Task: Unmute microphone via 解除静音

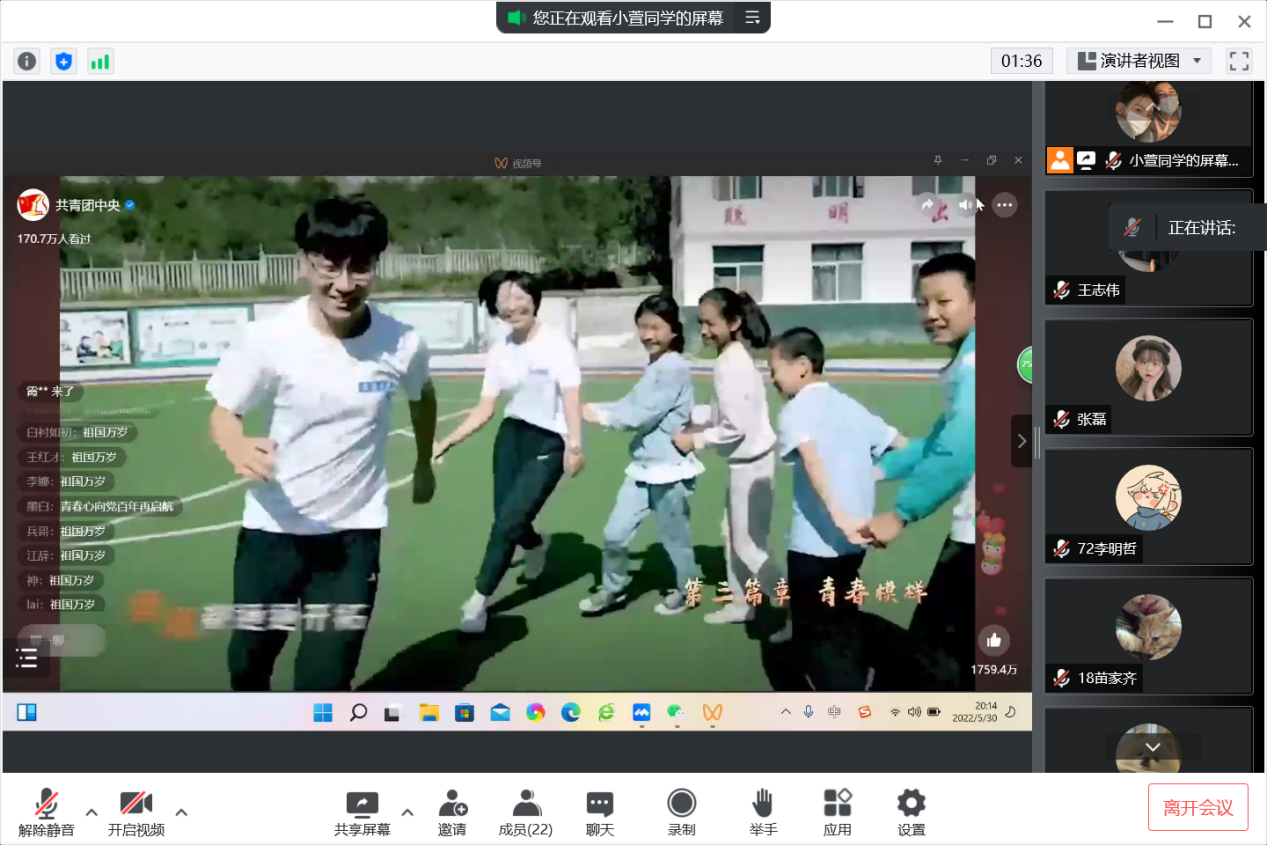Action: 46,812
